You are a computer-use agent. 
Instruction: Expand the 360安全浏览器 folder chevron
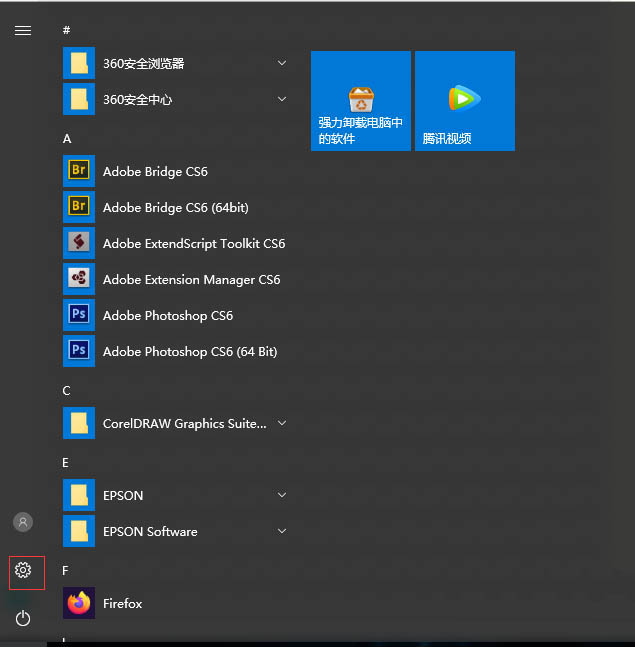282,63
